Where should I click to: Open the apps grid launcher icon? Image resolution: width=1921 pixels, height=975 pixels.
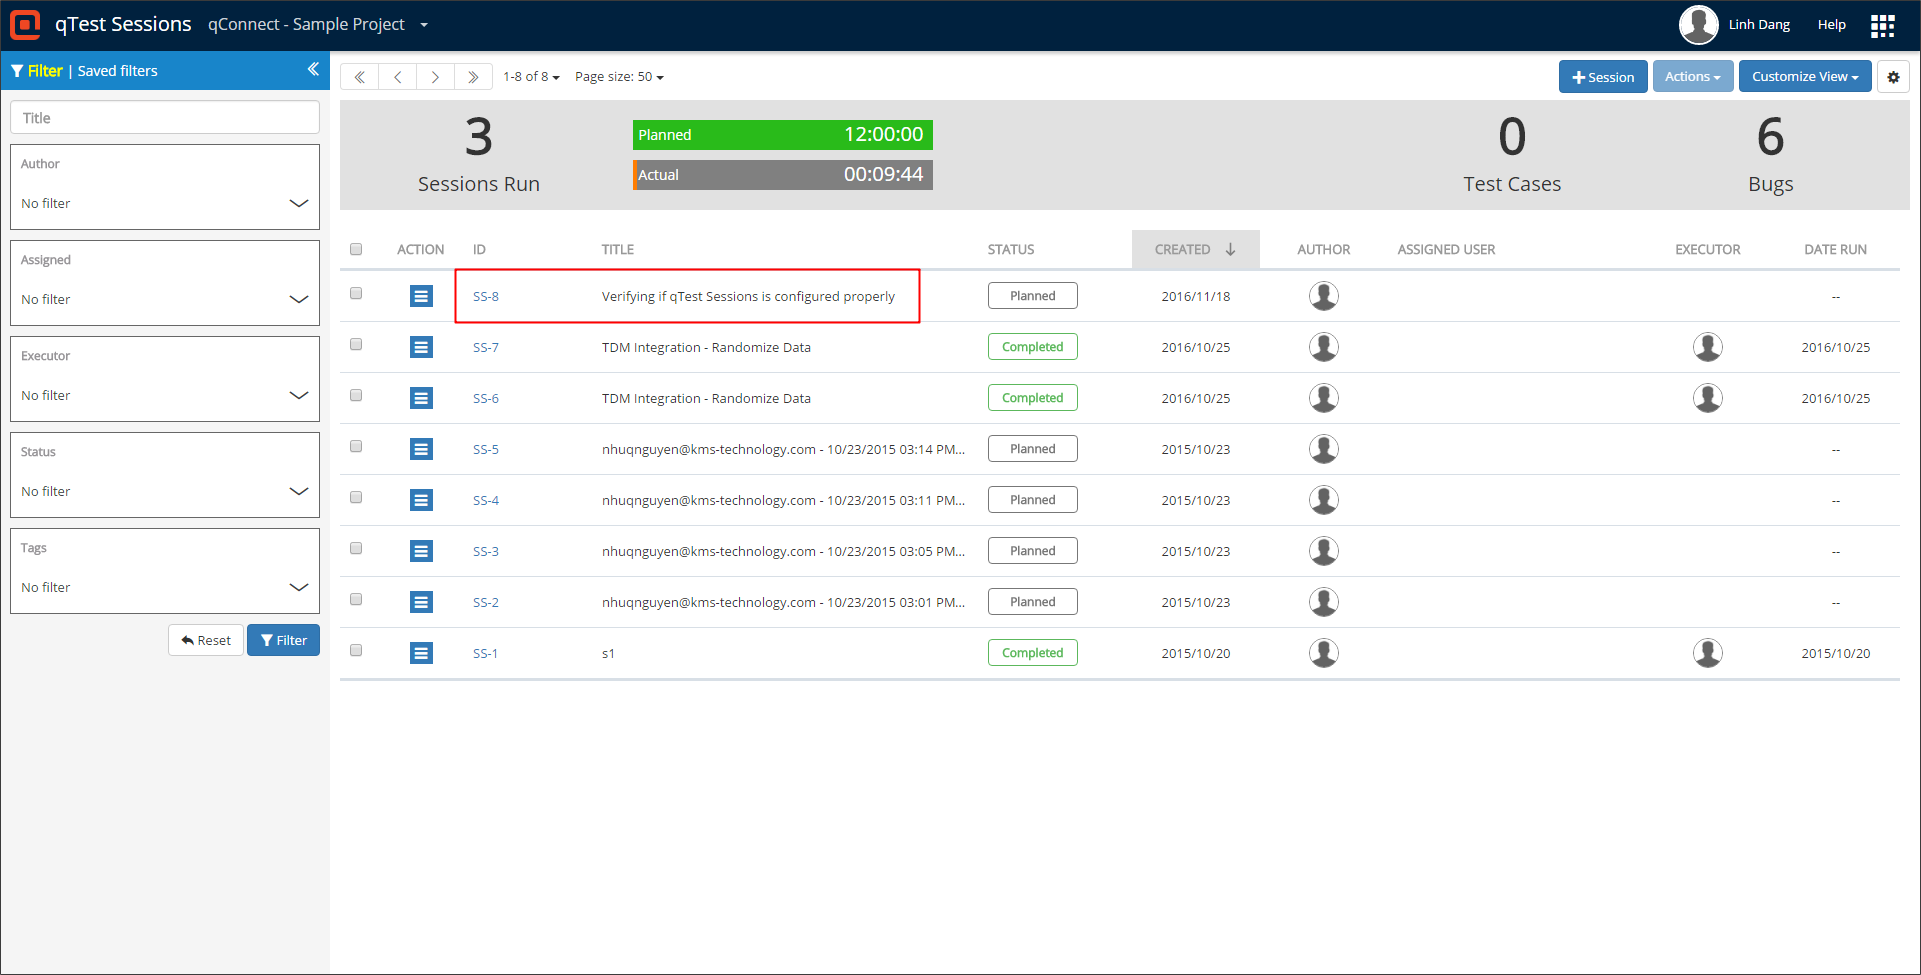pyautogui.click(x=1883, y=25)
